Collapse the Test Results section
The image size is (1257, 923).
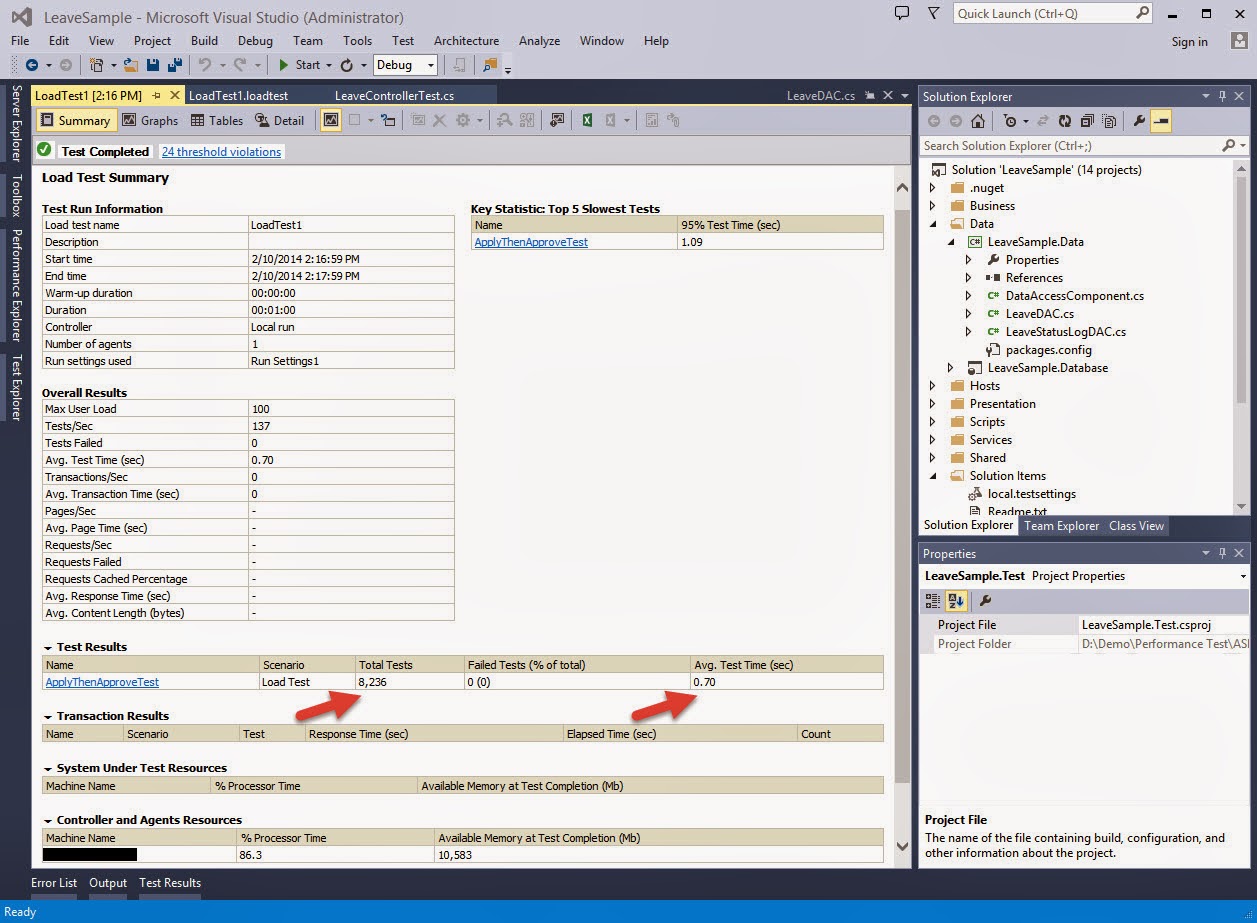click(48, 648)
